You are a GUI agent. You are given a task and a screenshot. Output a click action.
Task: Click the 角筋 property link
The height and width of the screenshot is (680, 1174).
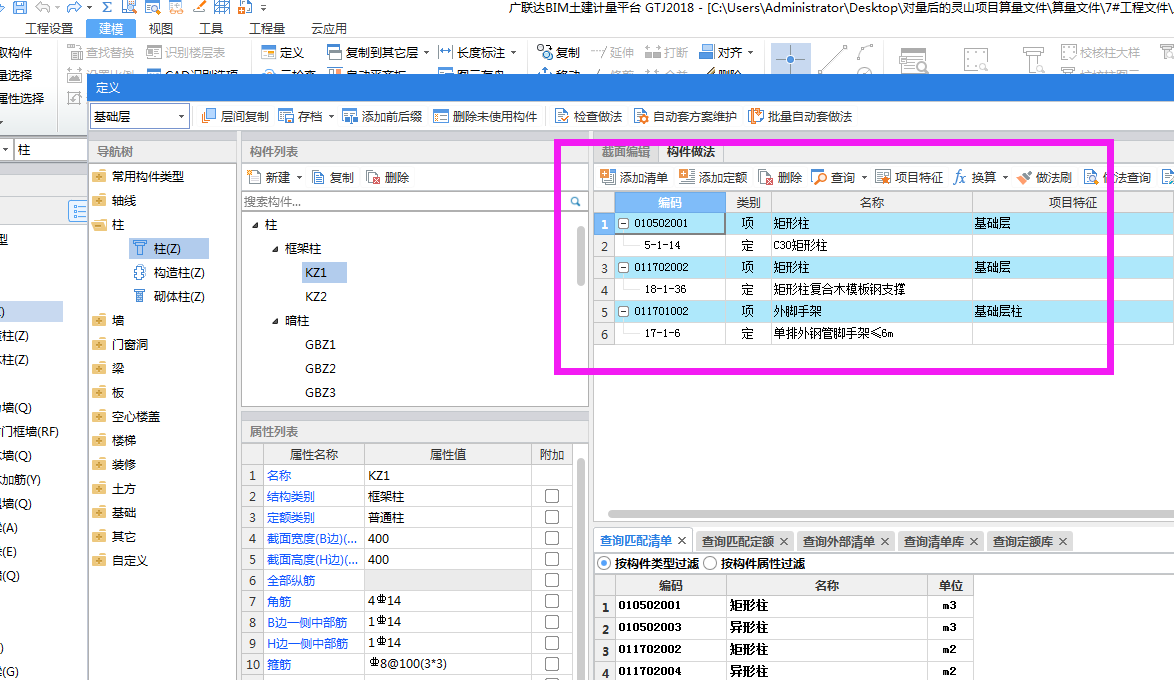pyautogui.click(x=279, y=601)
